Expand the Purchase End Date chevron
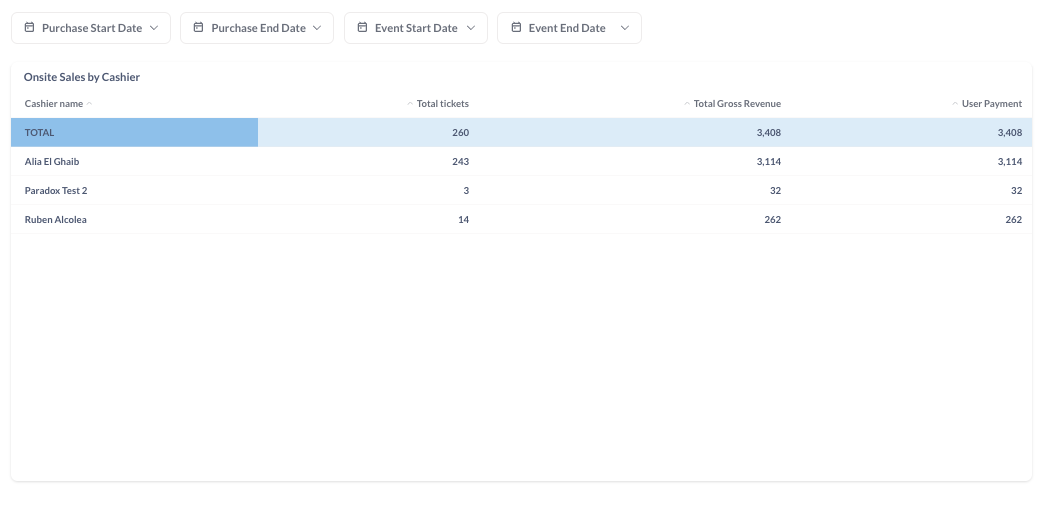 317,28
